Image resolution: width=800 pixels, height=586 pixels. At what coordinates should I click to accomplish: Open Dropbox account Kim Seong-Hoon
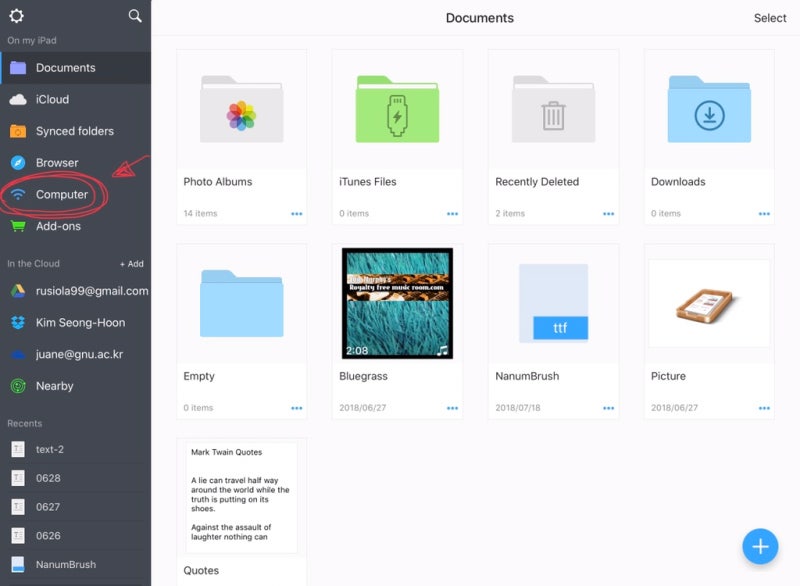(76, 323)
